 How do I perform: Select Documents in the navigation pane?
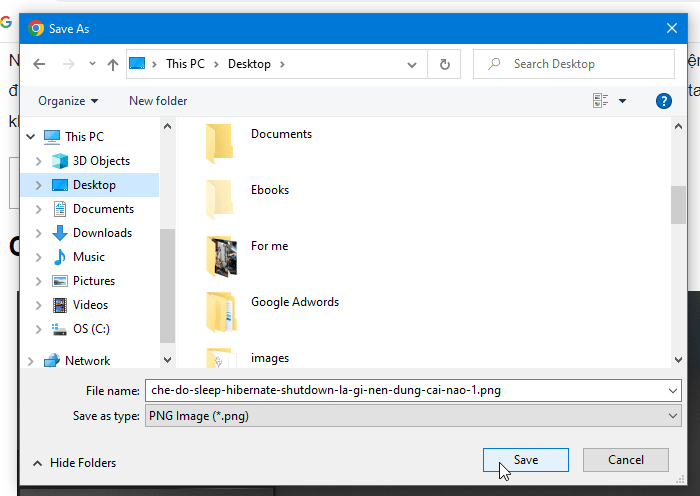click(103, 209)
